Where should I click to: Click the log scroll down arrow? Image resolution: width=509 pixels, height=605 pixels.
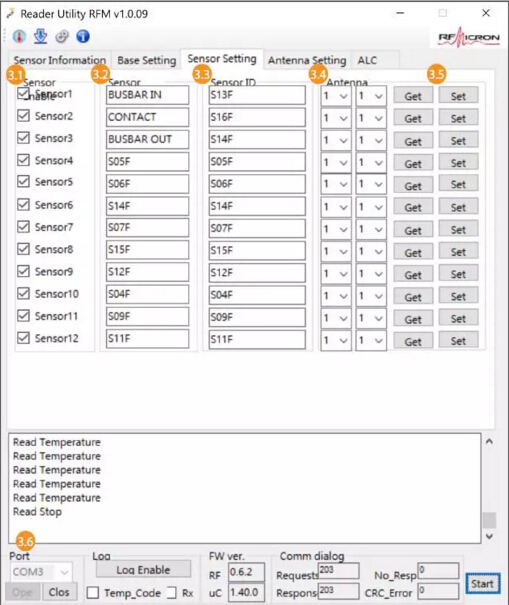489,536
